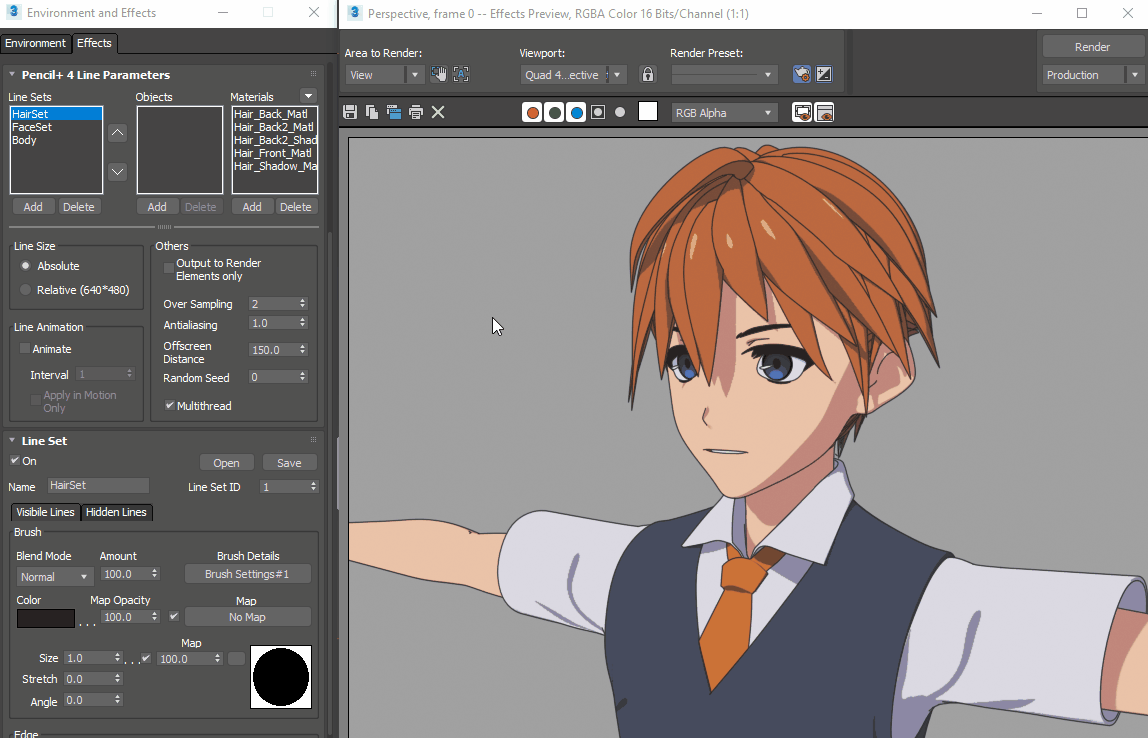Select Relative (640*480) line size option

26,290
